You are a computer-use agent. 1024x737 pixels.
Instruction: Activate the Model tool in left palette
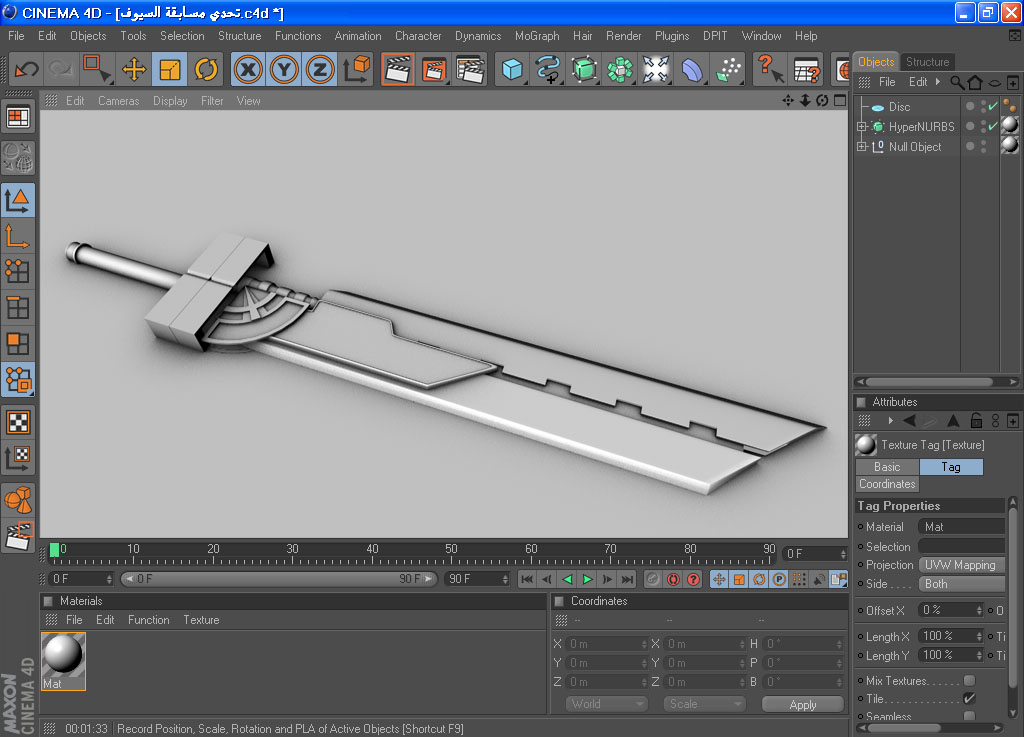18,200
